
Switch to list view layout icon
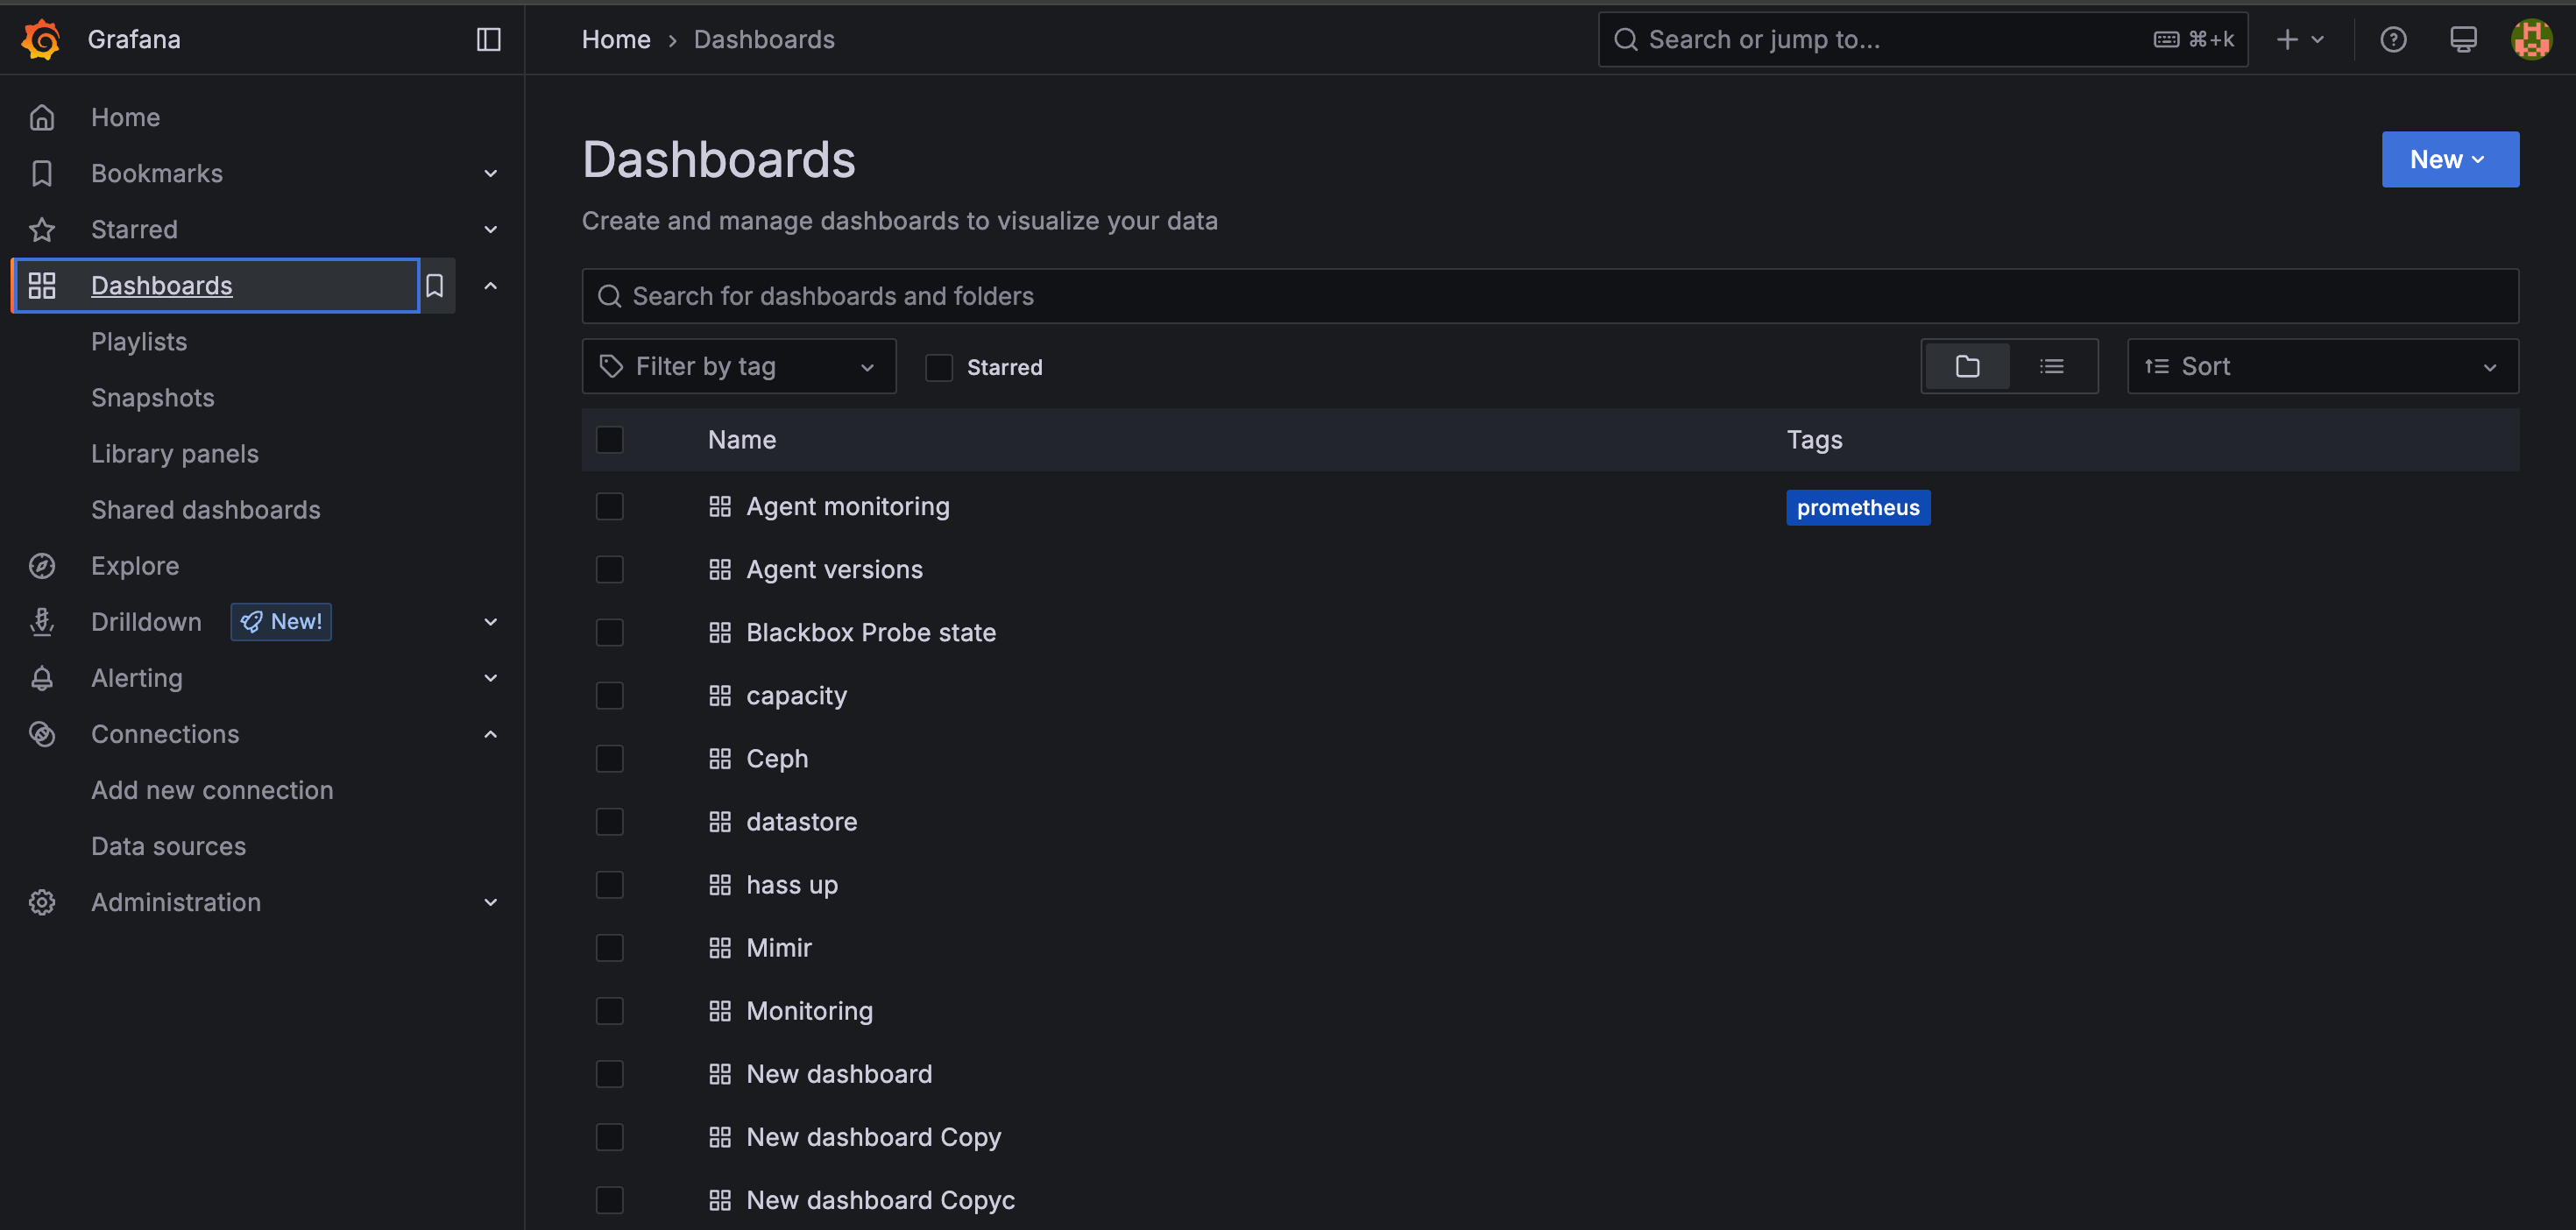click(2052, 366)
